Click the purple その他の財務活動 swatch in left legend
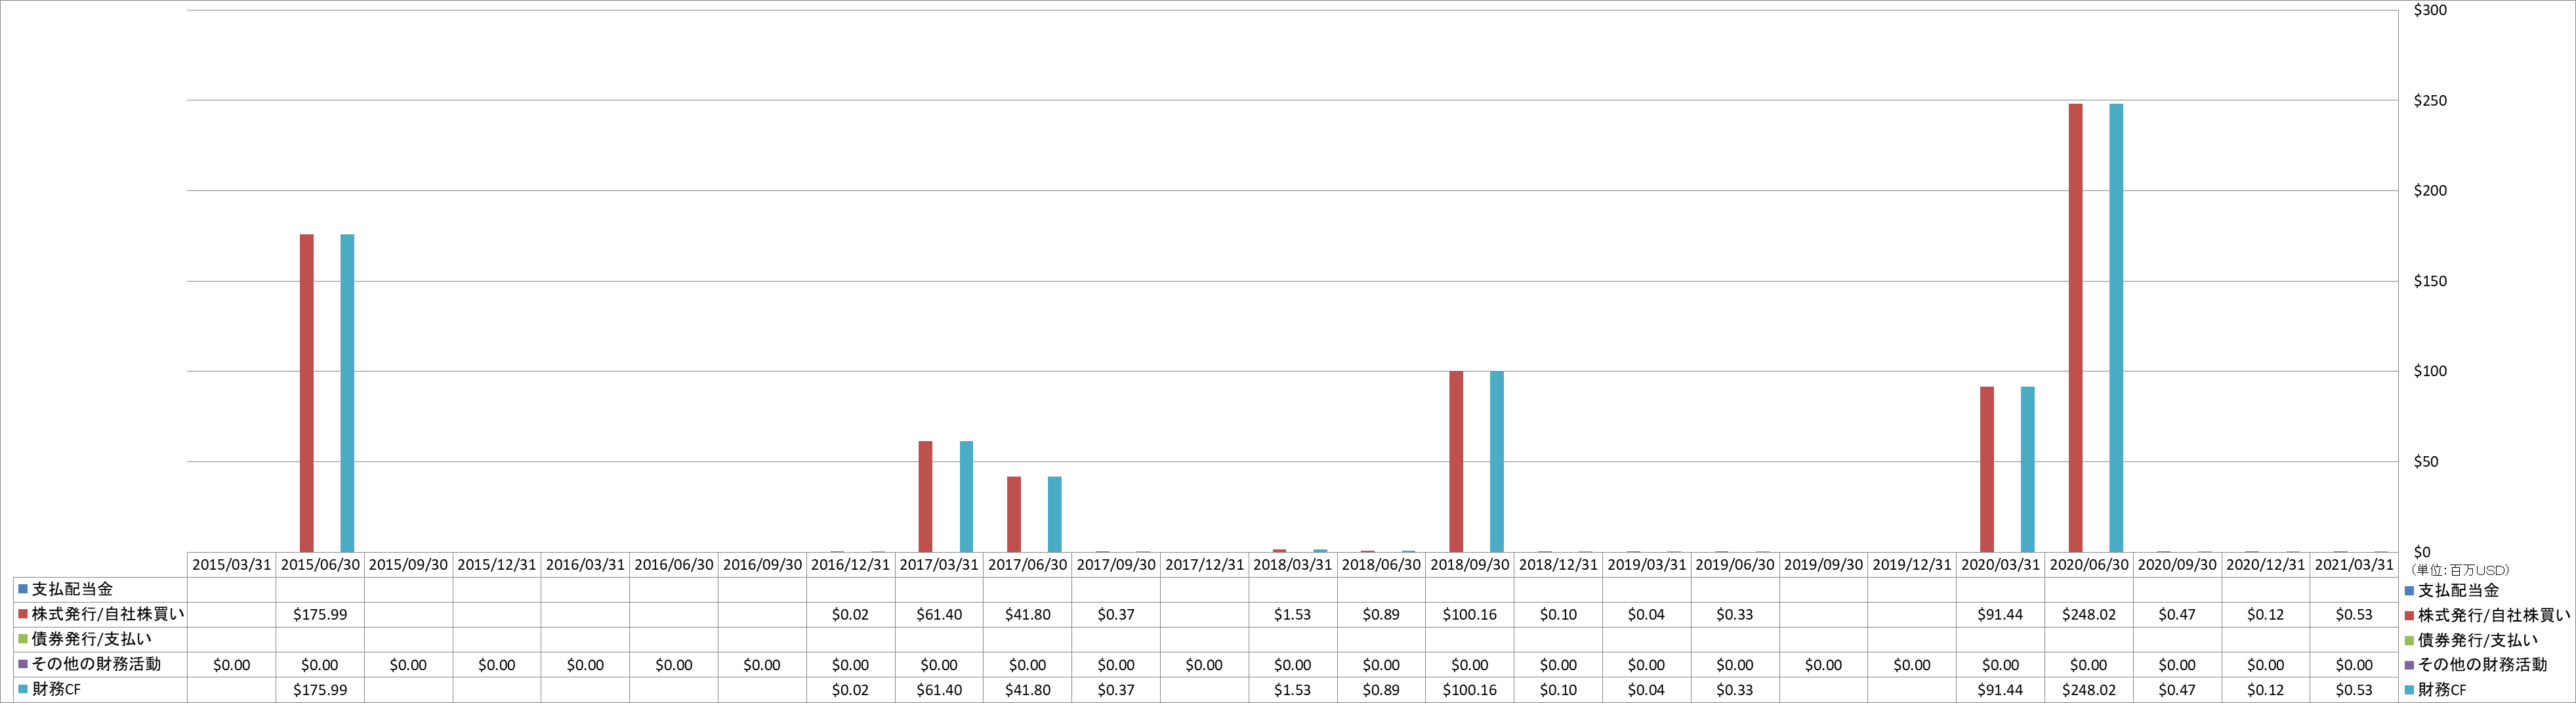 pyautogui.click(x=22, y=664)
